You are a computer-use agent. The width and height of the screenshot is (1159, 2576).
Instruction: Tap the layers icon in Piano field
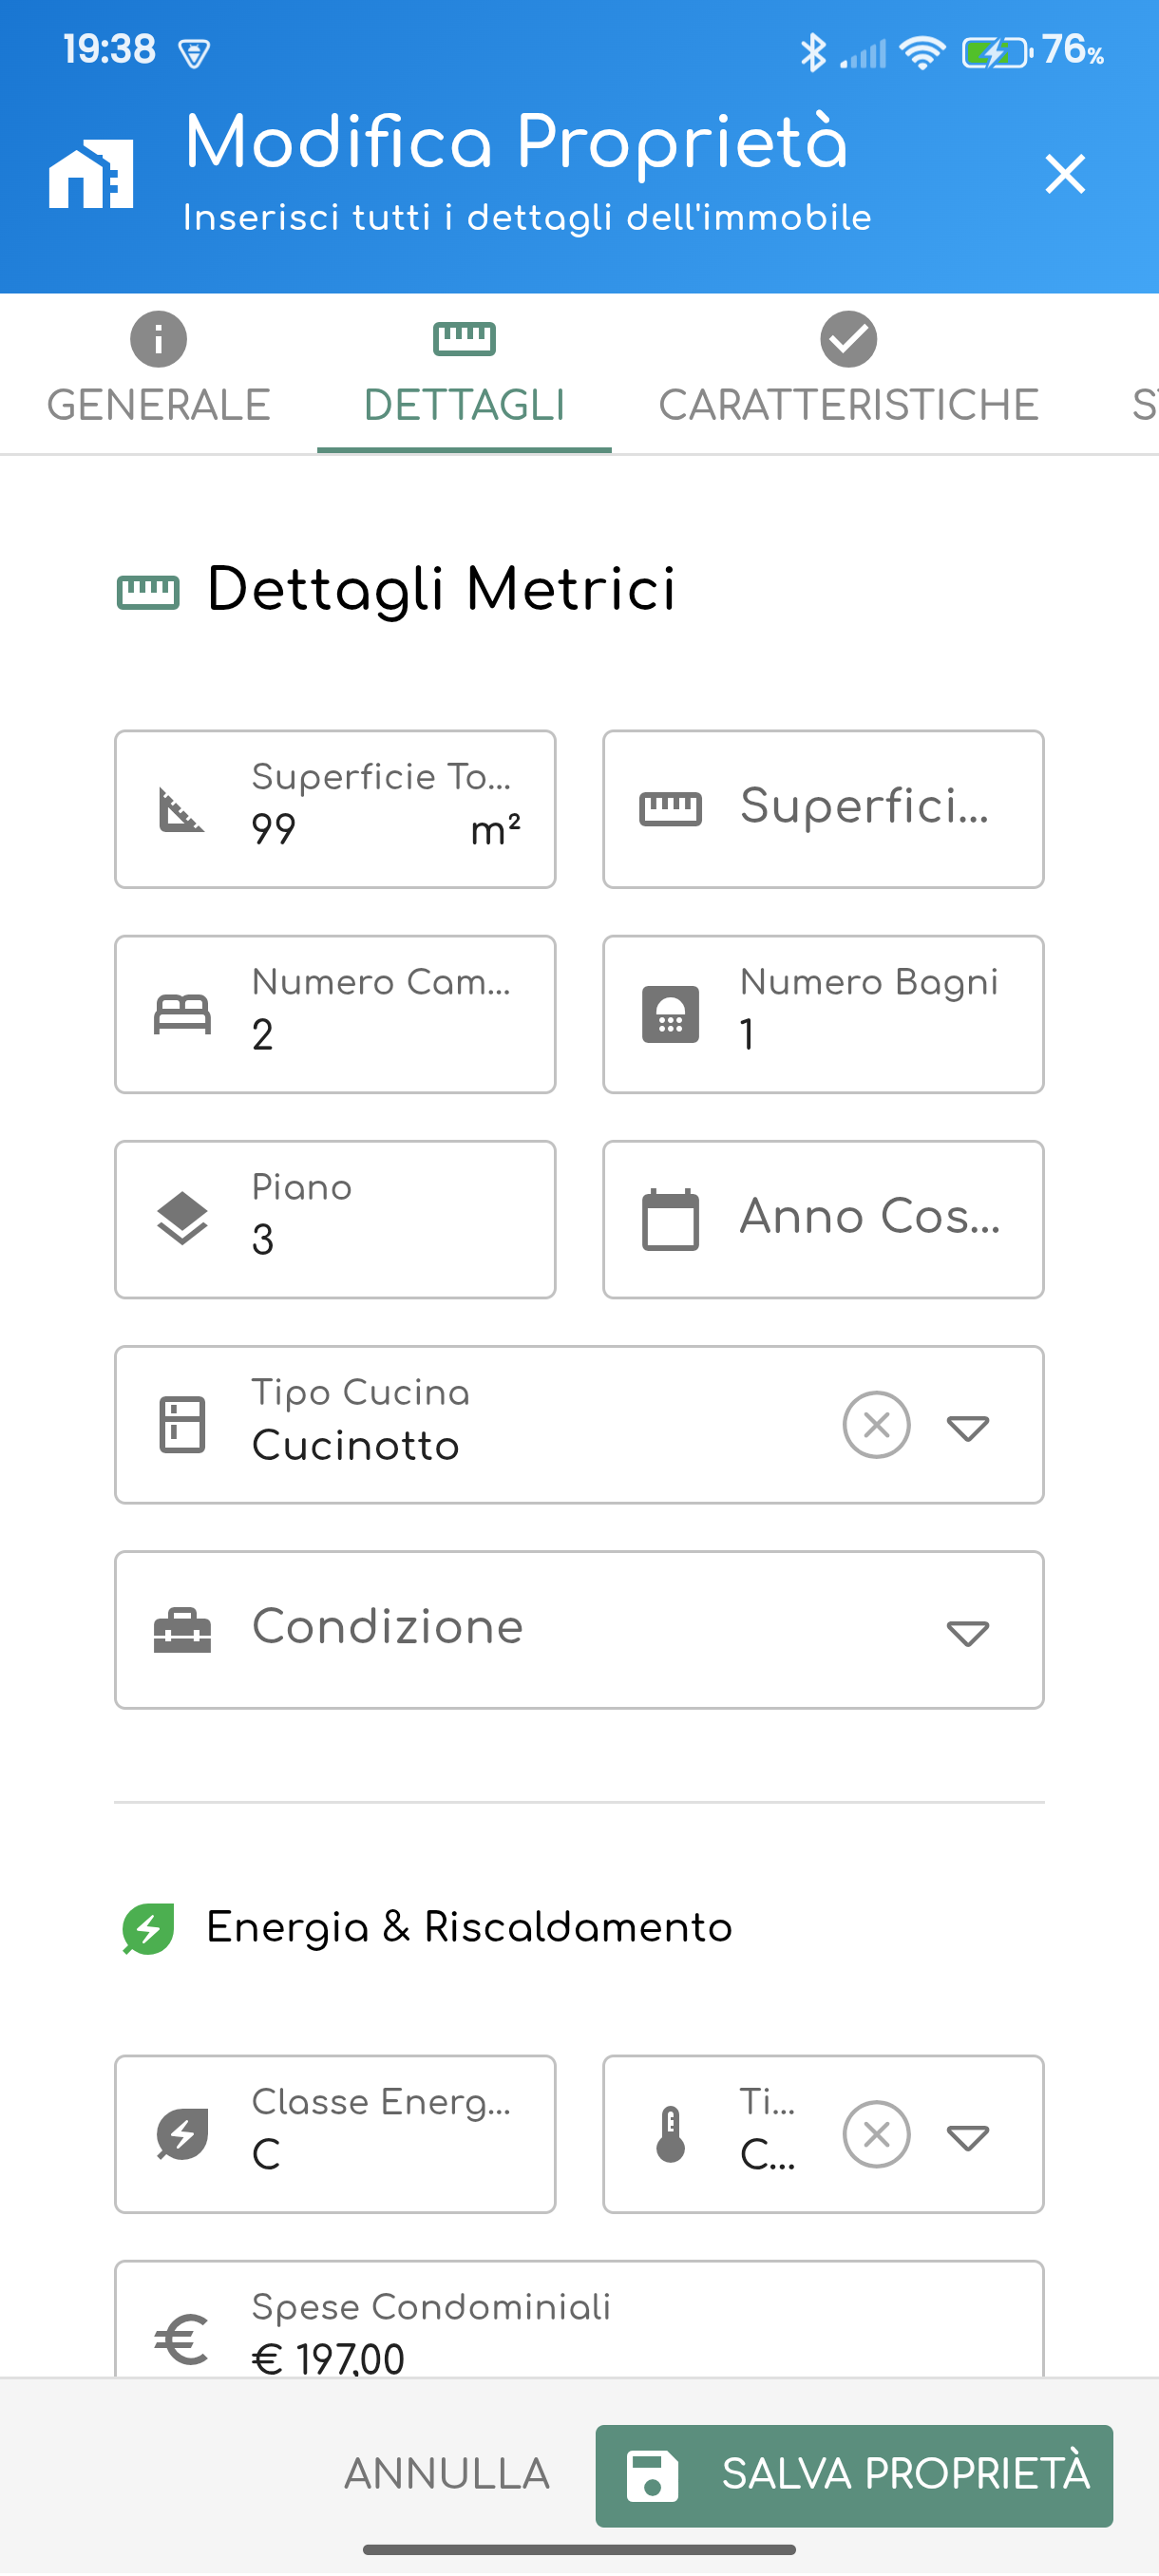(x=182, y=1219)
